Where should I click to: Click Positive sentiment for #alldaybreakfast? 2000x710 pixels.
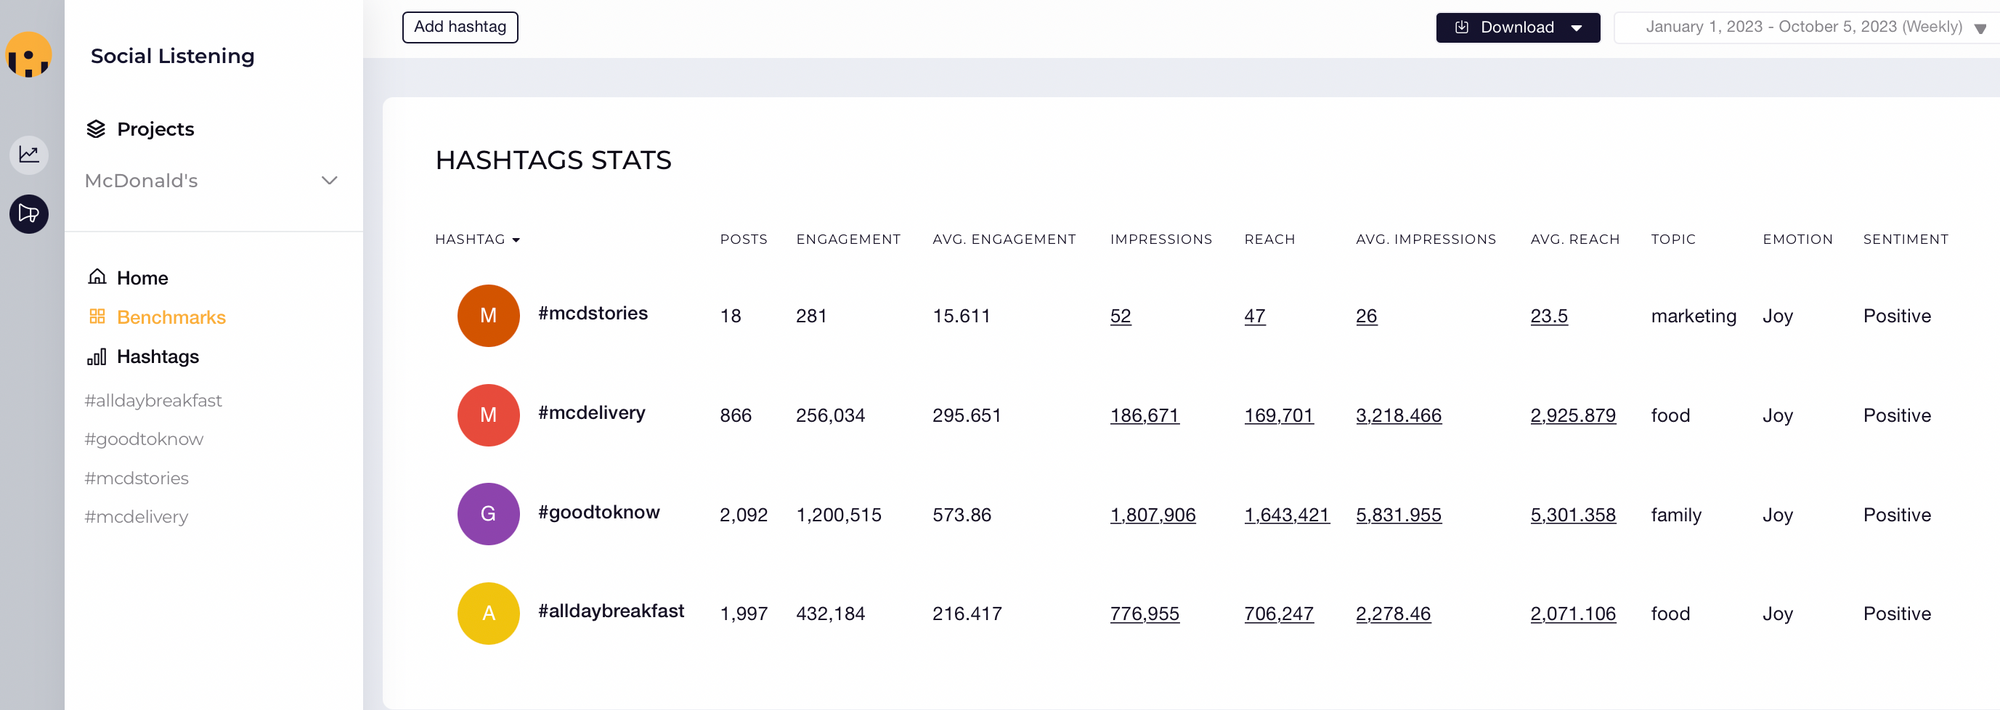click(1897, 614)
